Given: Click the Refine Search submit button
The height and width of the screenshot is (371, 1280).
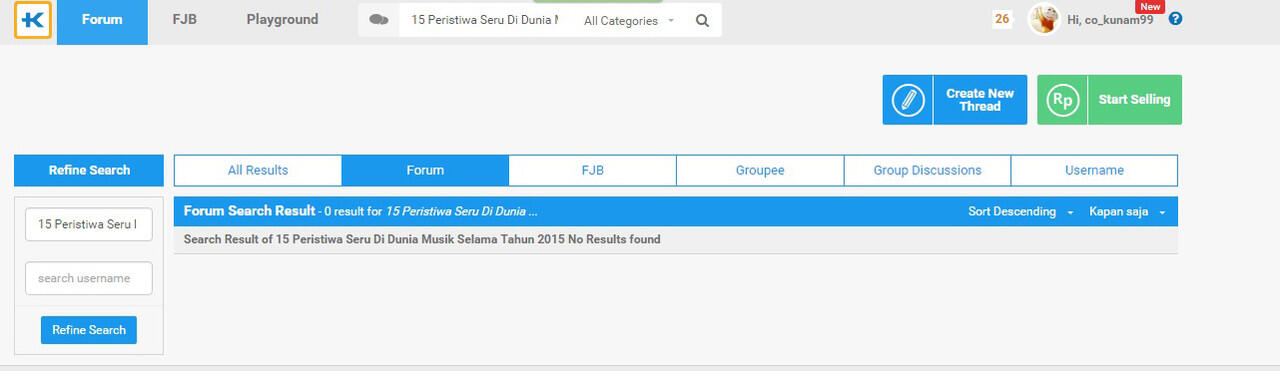Looking at the screenshot, I should pyautogui.click(x=89, y=330).
